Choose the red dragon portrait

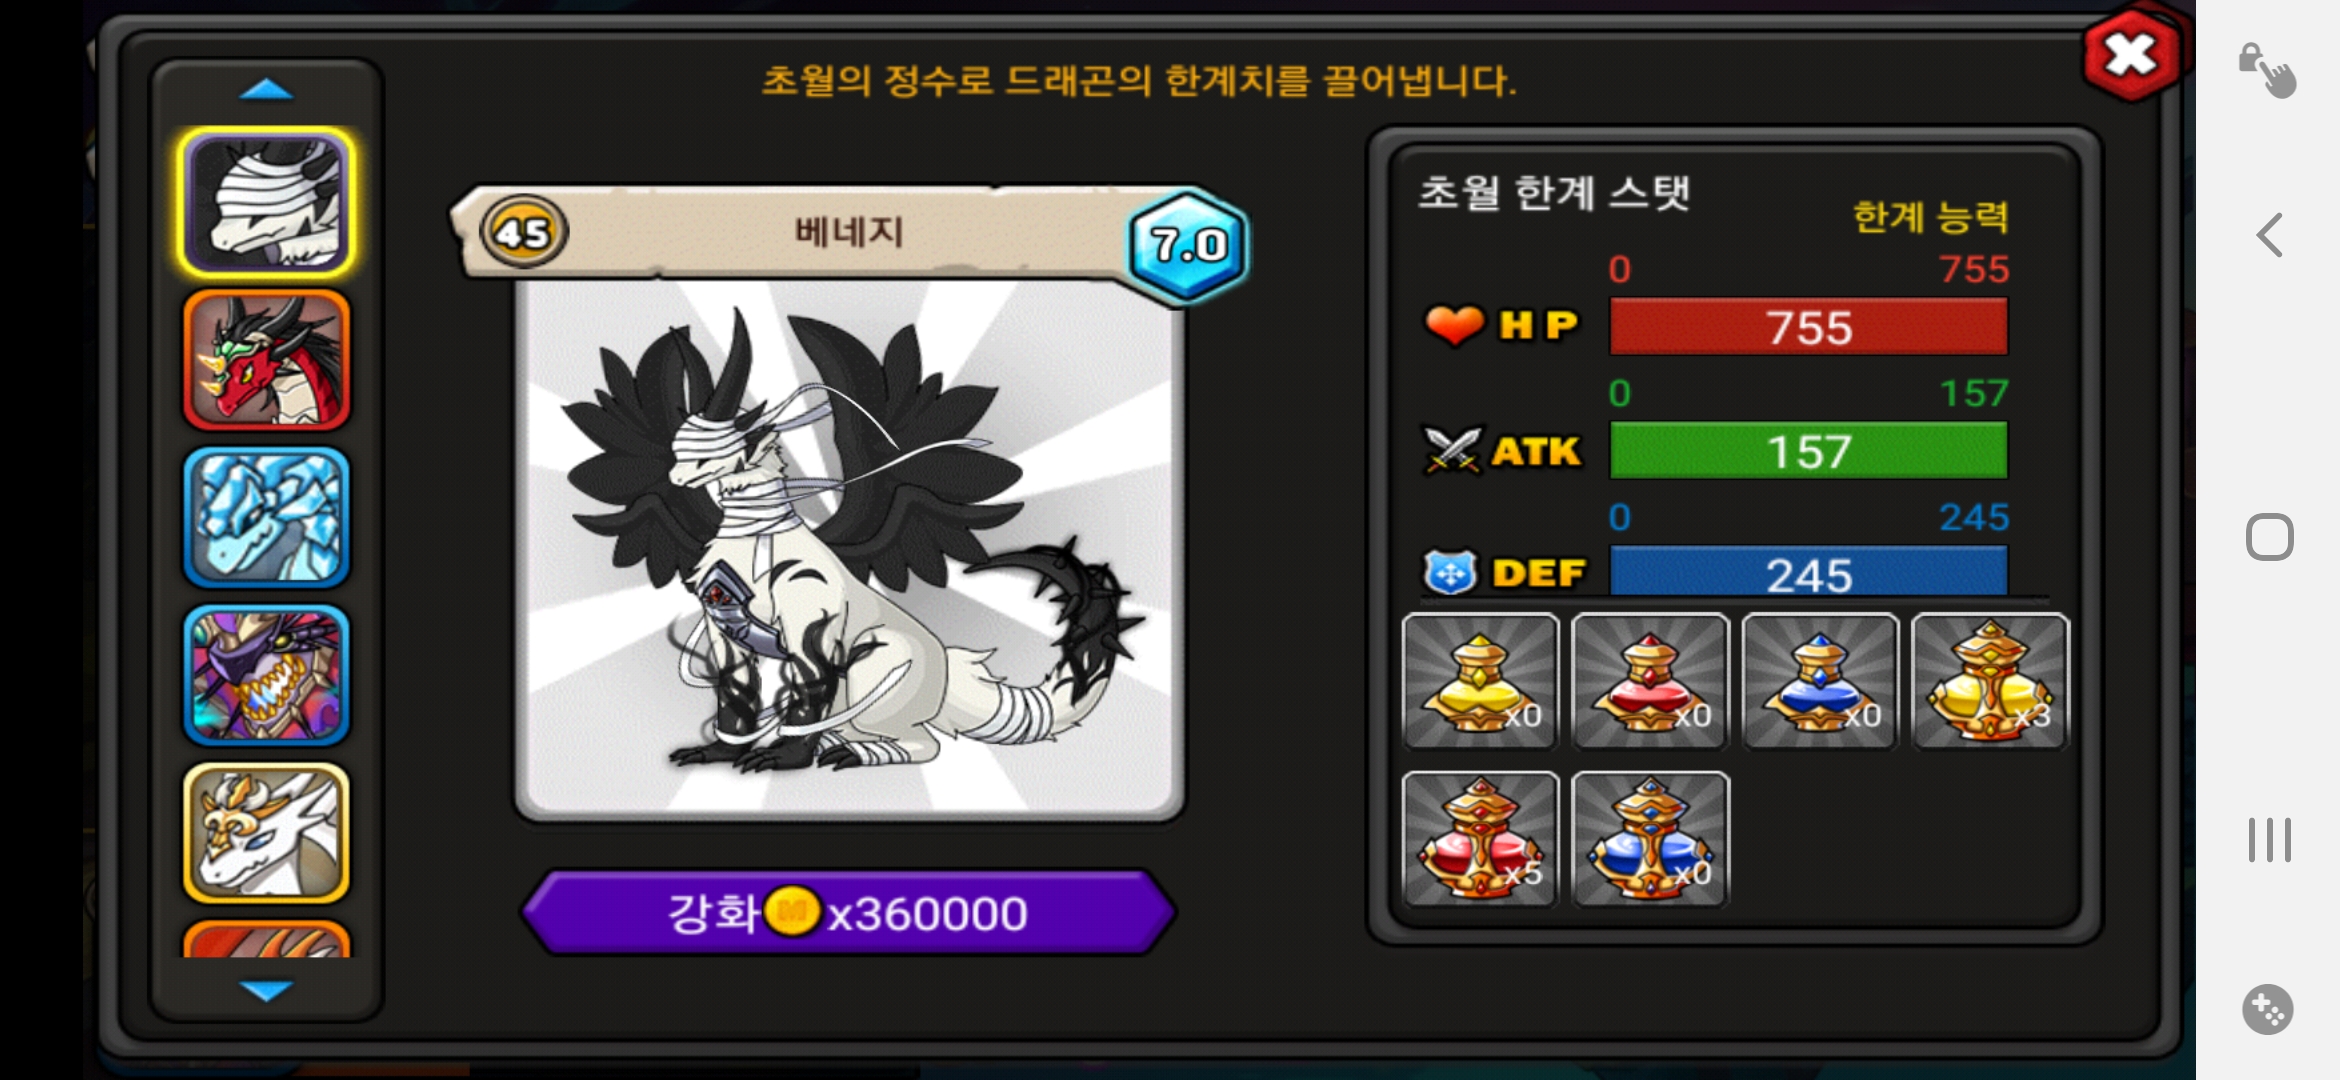[266, 360]
